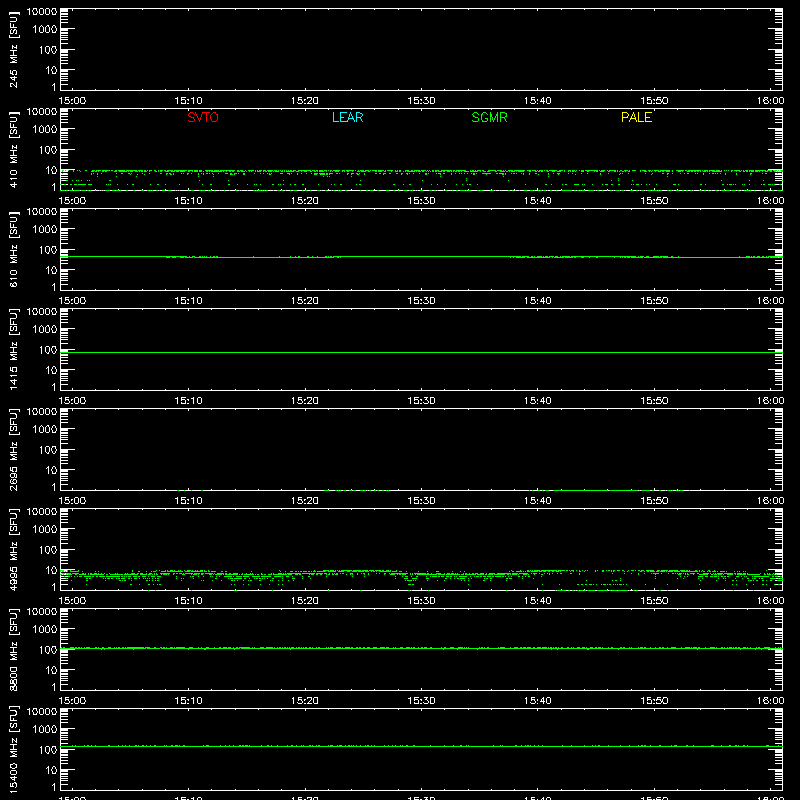Select the 1415 MHz [SFU] axis title
800x800 pixels.
[13, 349]
